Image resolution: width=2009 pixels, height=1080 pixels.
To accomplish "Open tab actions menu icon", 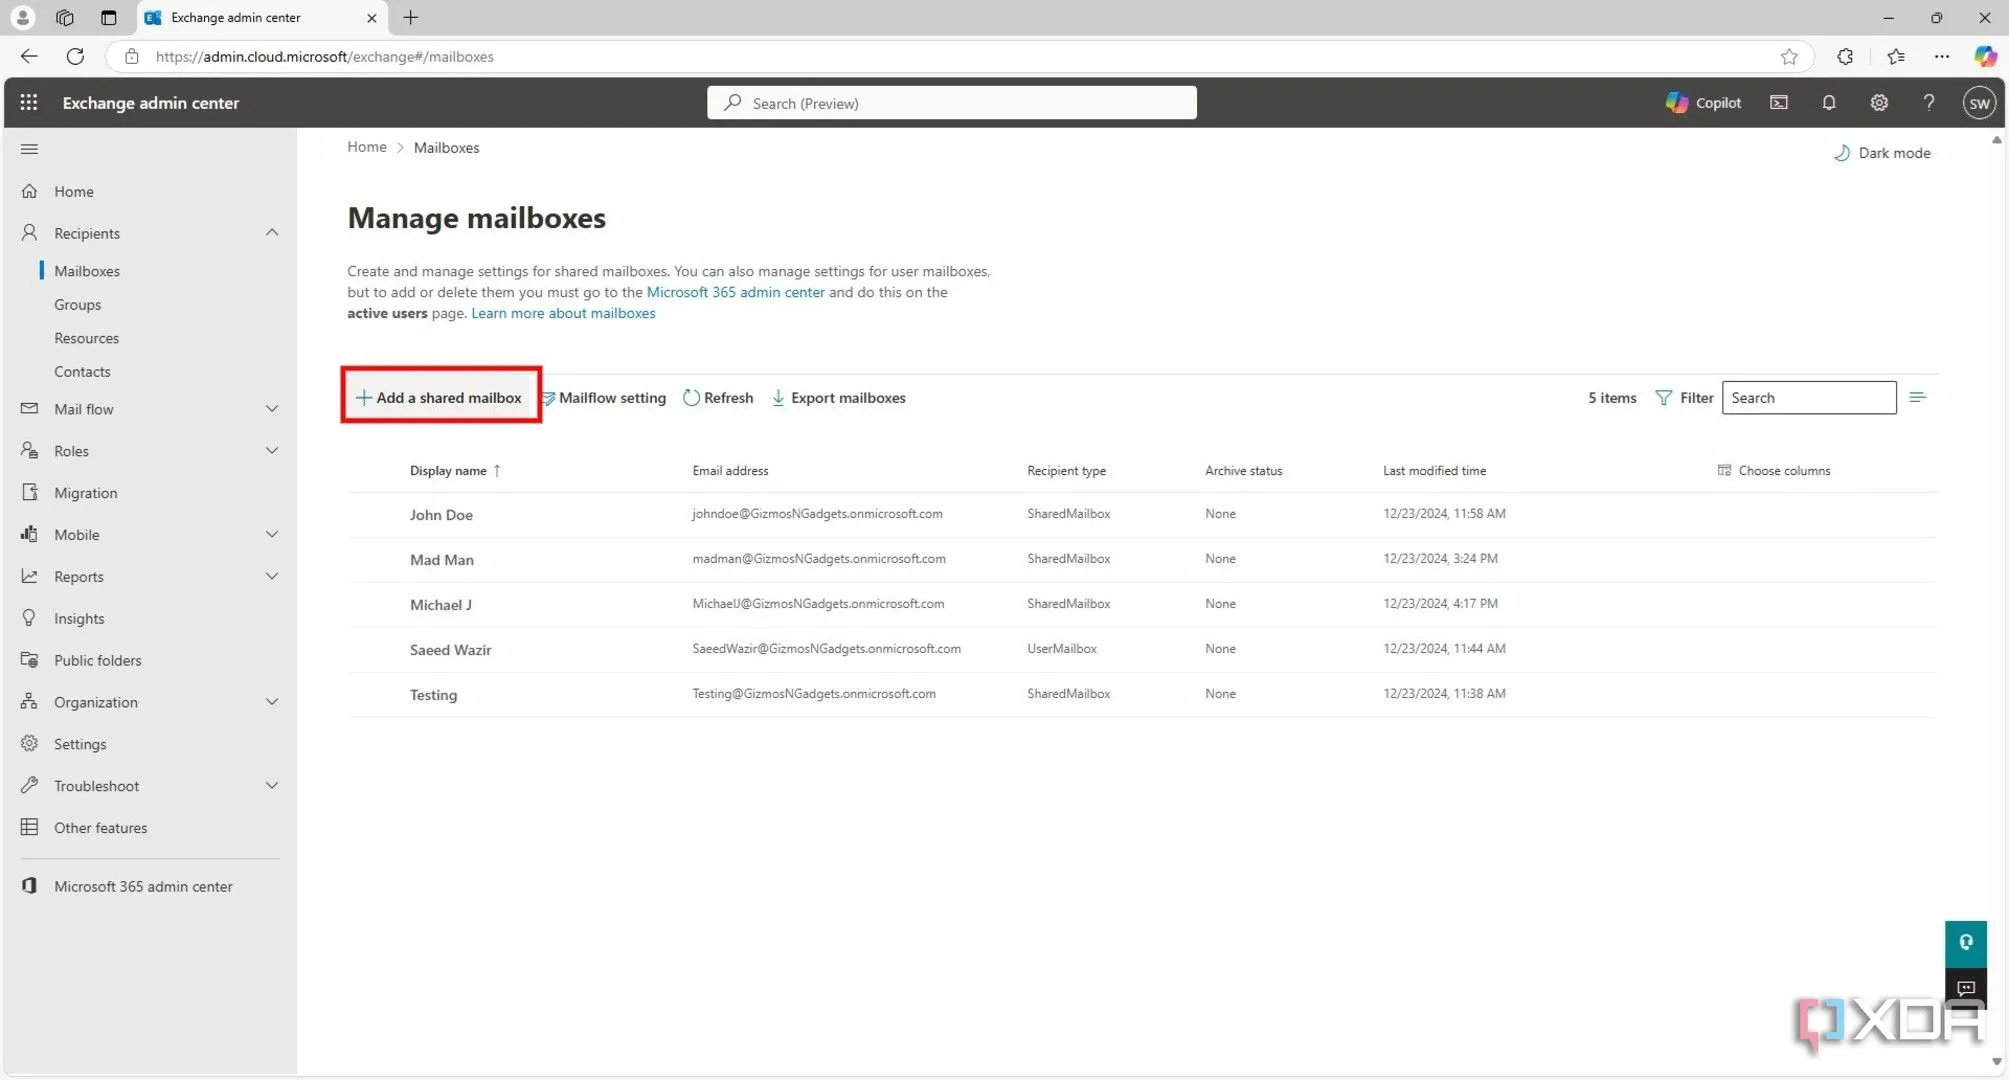I will click(x=108, y=17).
